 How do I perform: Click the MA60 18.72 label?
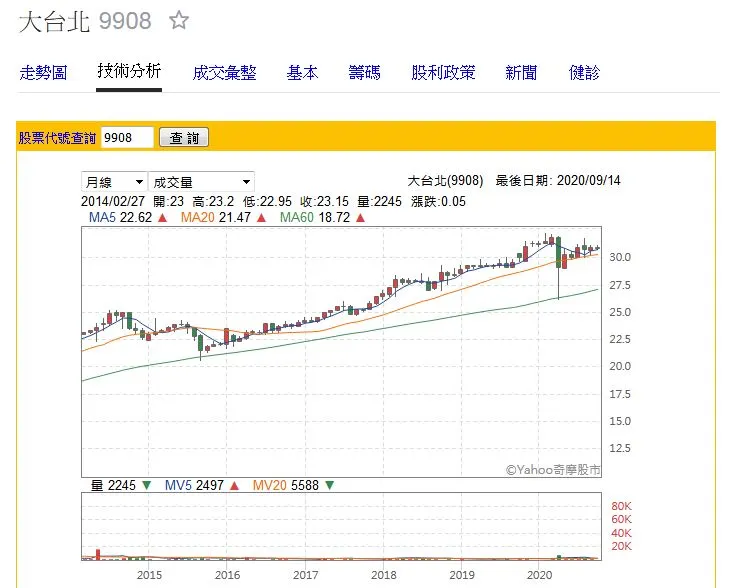(315, 218)
